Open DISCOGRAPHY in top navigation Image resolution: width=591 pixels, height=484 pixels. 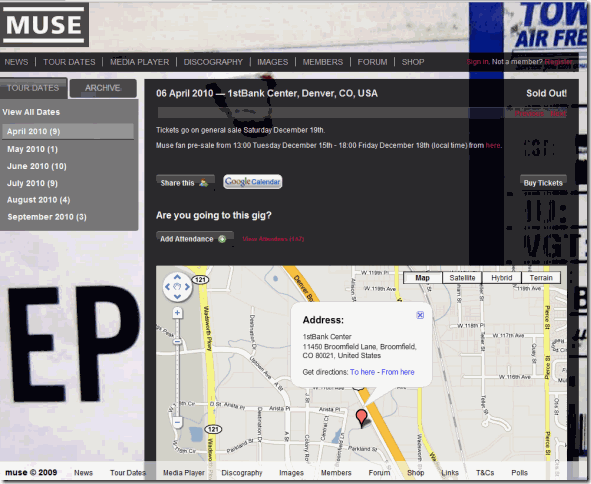click(x=213, y=62)
